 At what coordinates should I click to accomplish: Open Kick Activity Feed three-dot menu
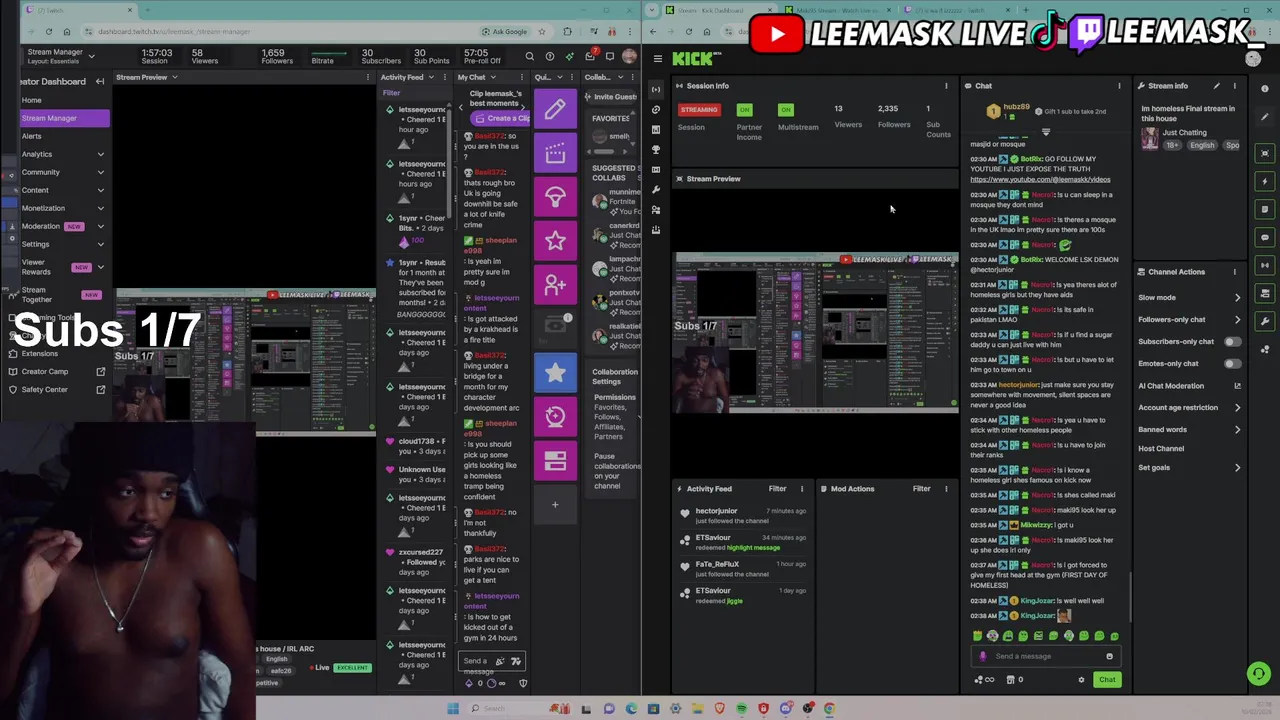pos(801,489)
